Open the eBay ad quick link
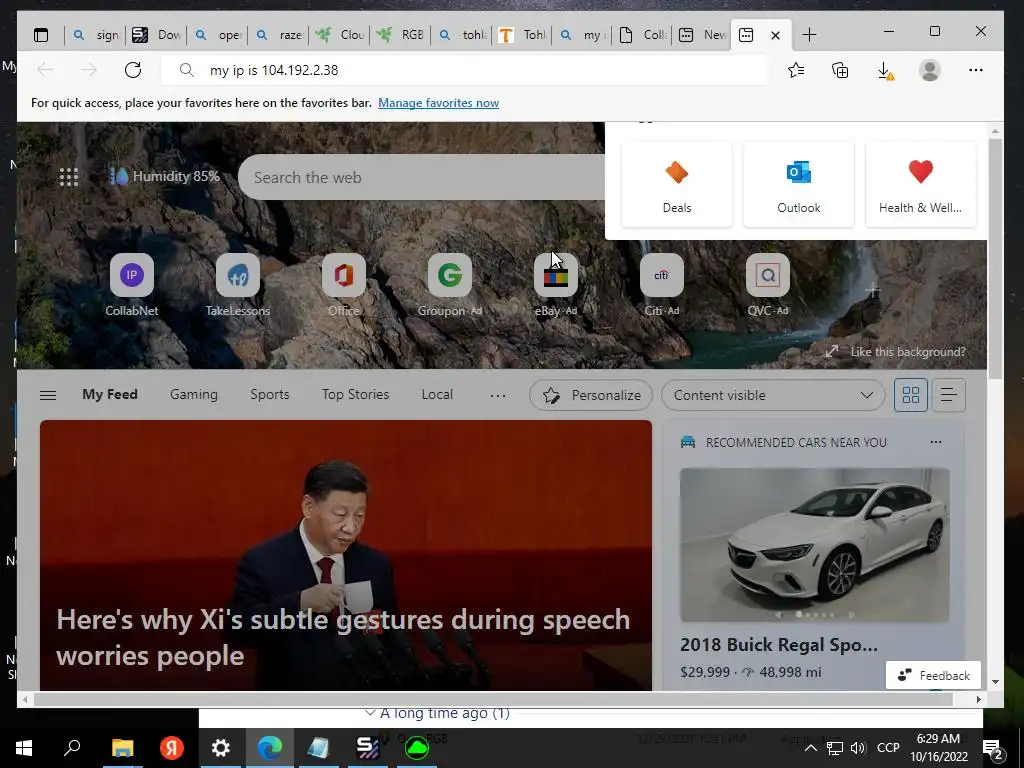This screenshot has height=768, width=1024. tap(556, 285)
